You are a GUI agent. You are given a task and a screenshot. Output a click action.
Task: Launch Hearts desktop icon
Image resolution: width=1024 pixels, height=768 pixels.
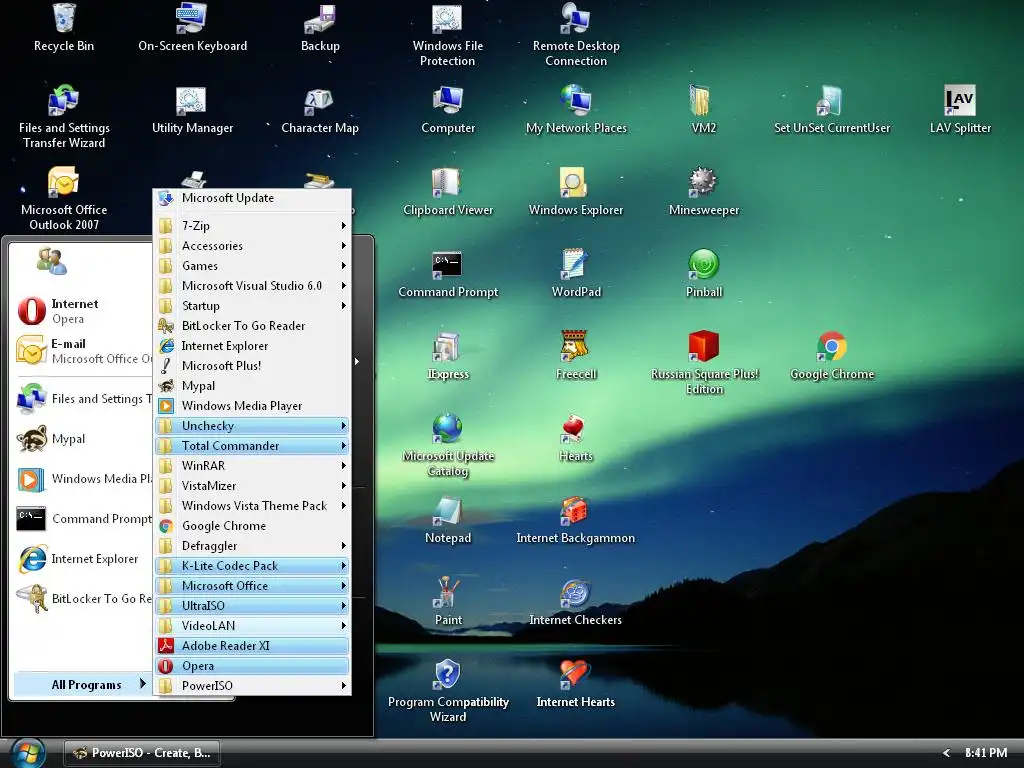click(x=575, y=438)
